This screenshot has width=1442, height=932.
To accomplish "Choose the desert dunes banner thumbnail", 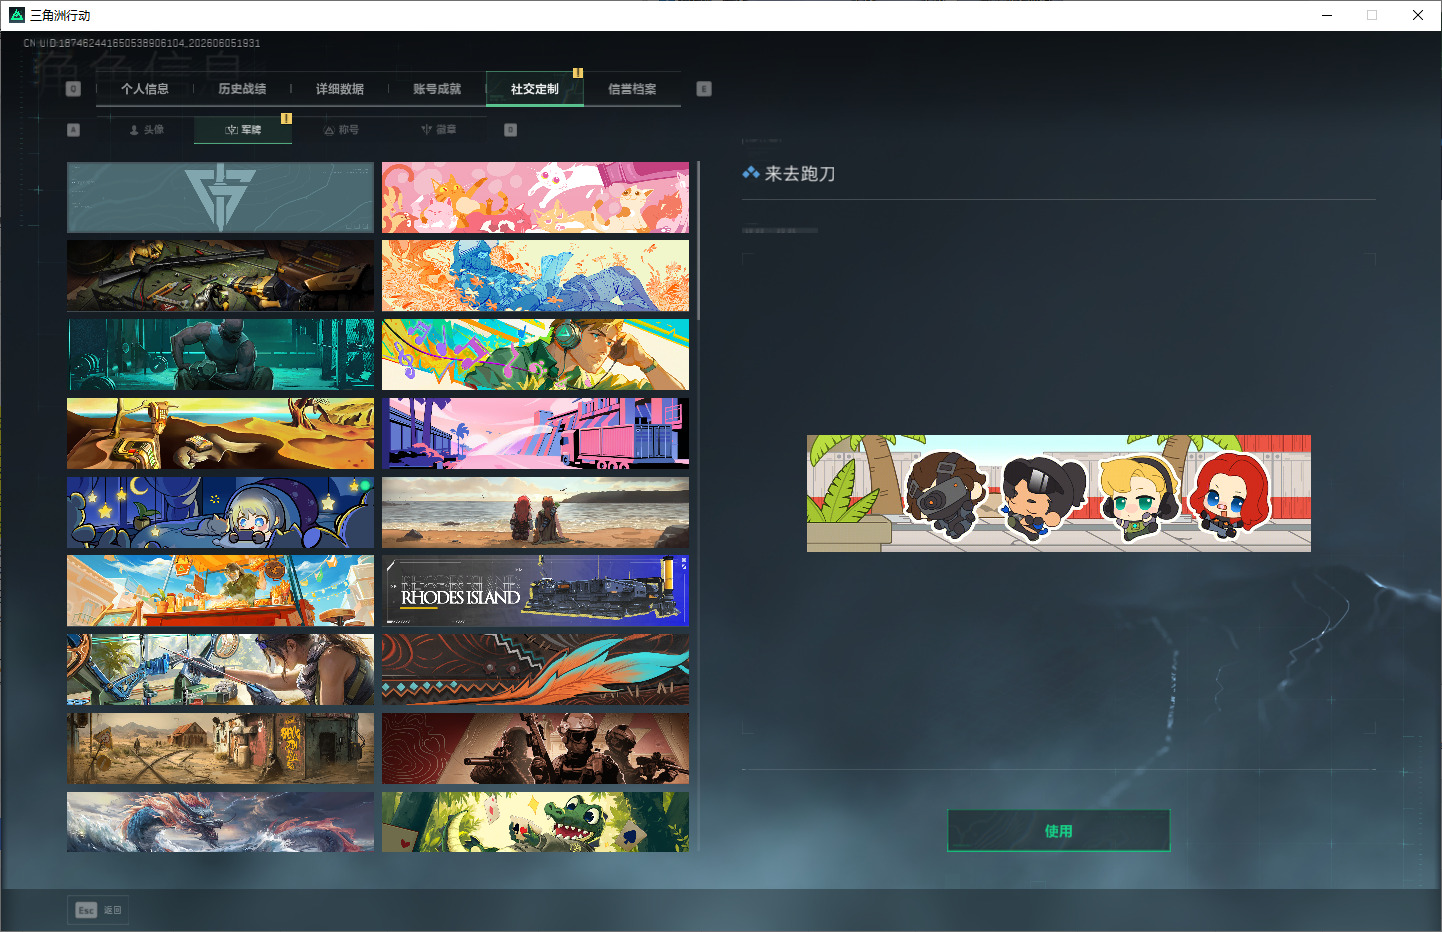I will tap(220, 434).
